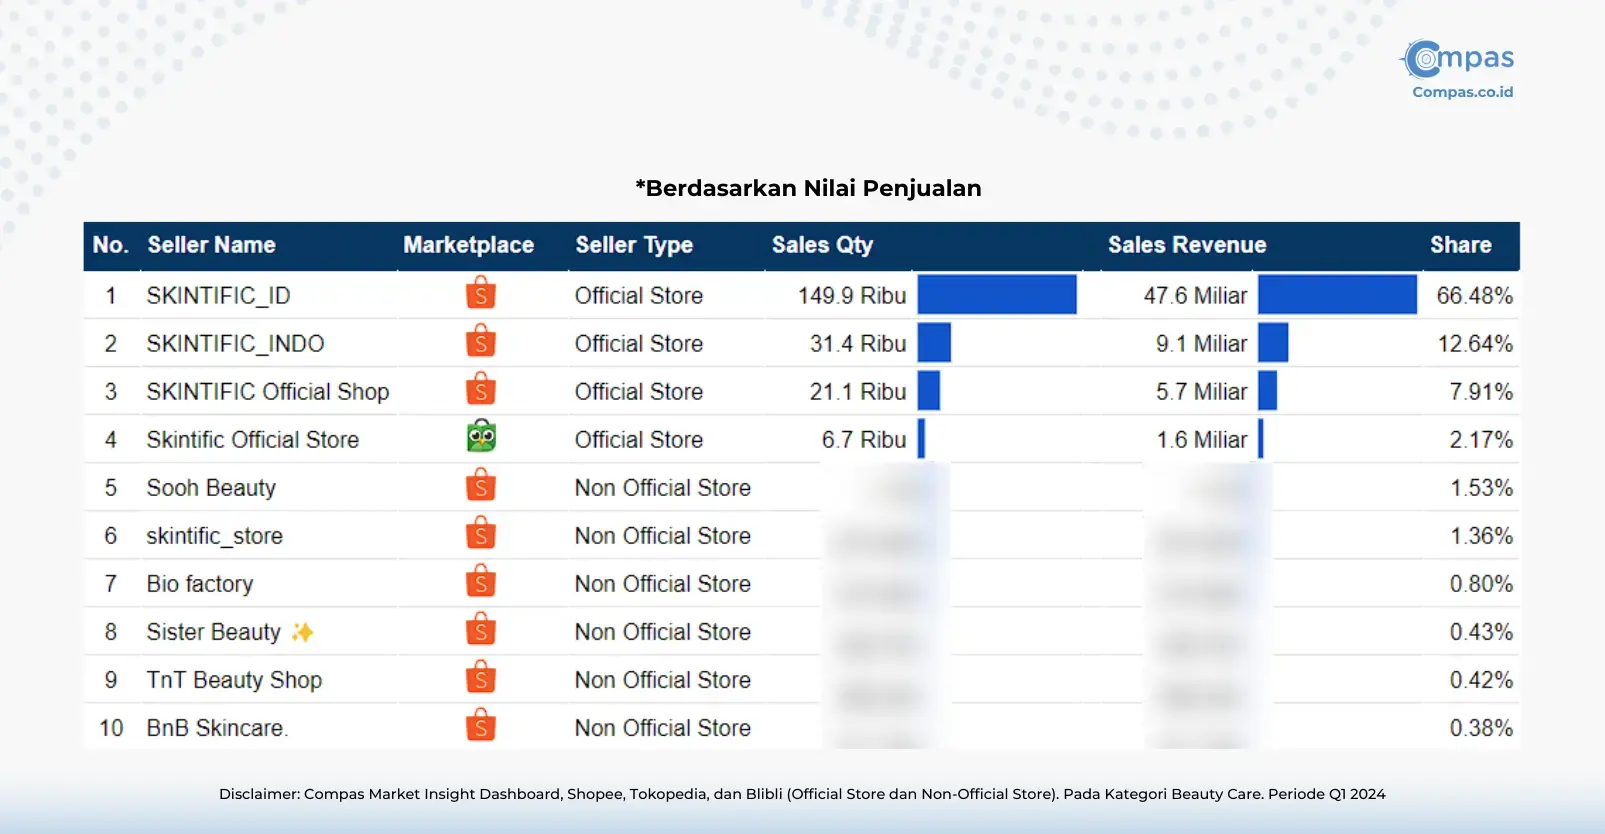Click the Sales Revenue column header
The width and height of the screenshot is (1605, 834).
pyautogui.click(x=1187, y=245)
